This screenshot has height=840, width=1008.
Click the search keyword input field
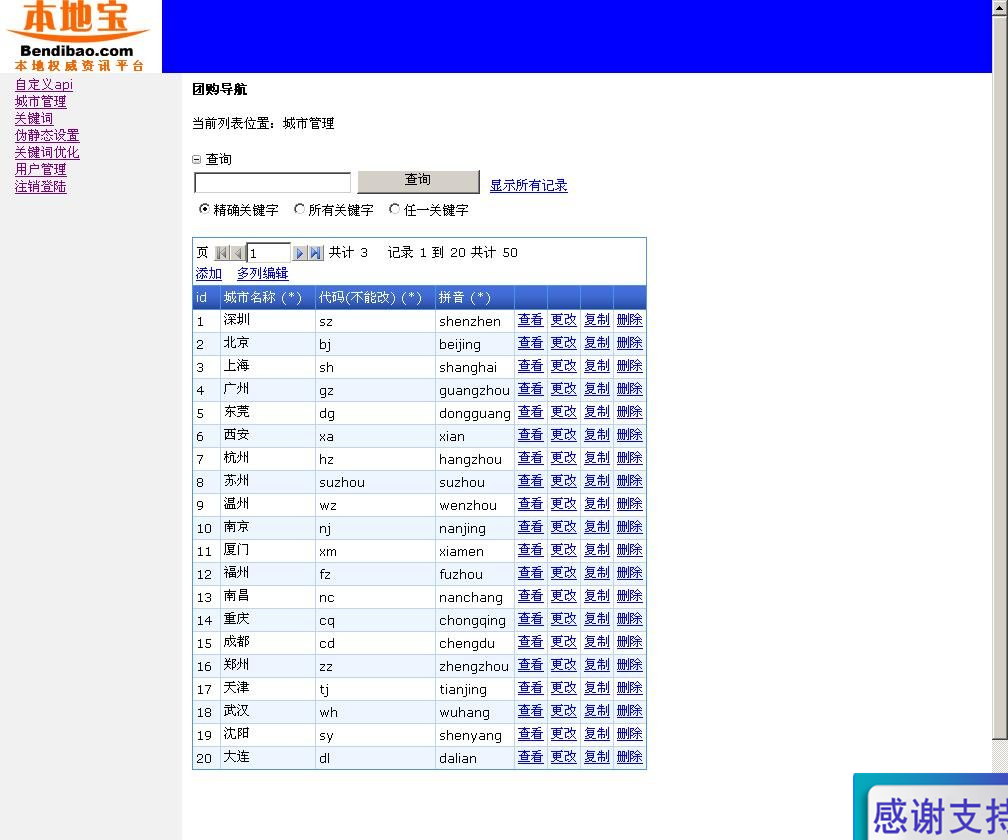click(x=273, y=183)
